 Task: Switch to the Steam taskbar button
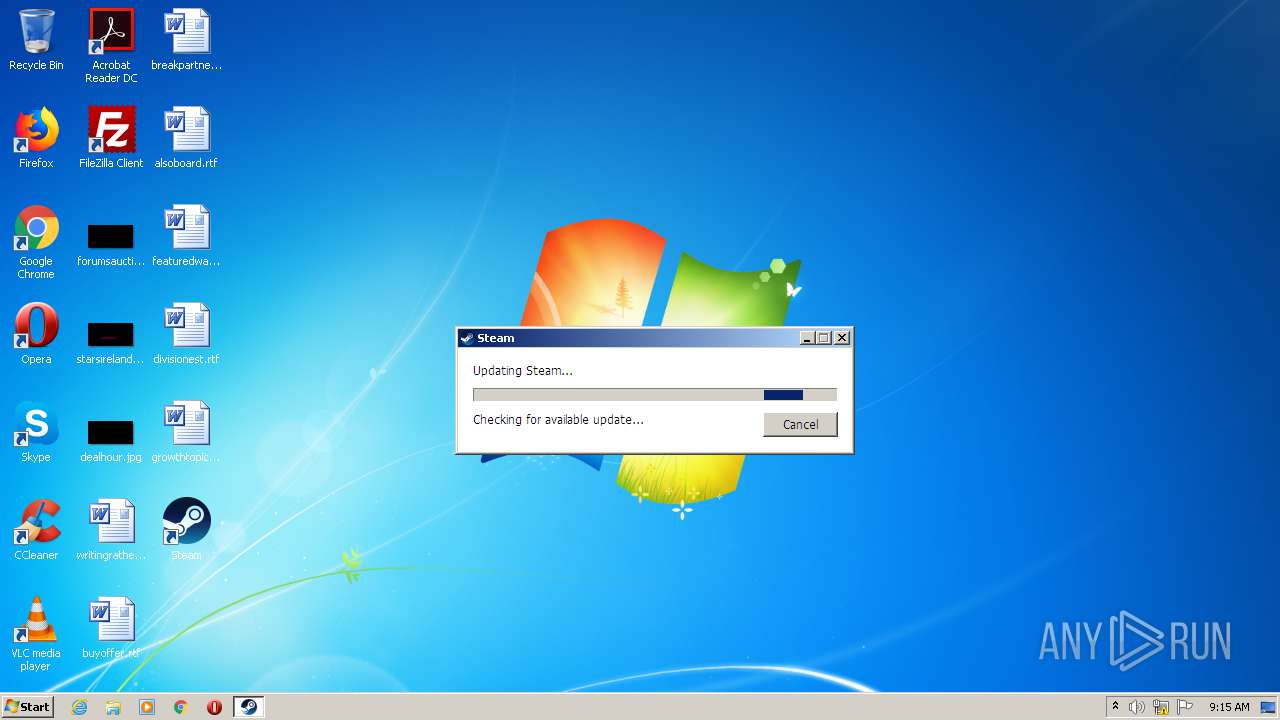pos(248,707)
